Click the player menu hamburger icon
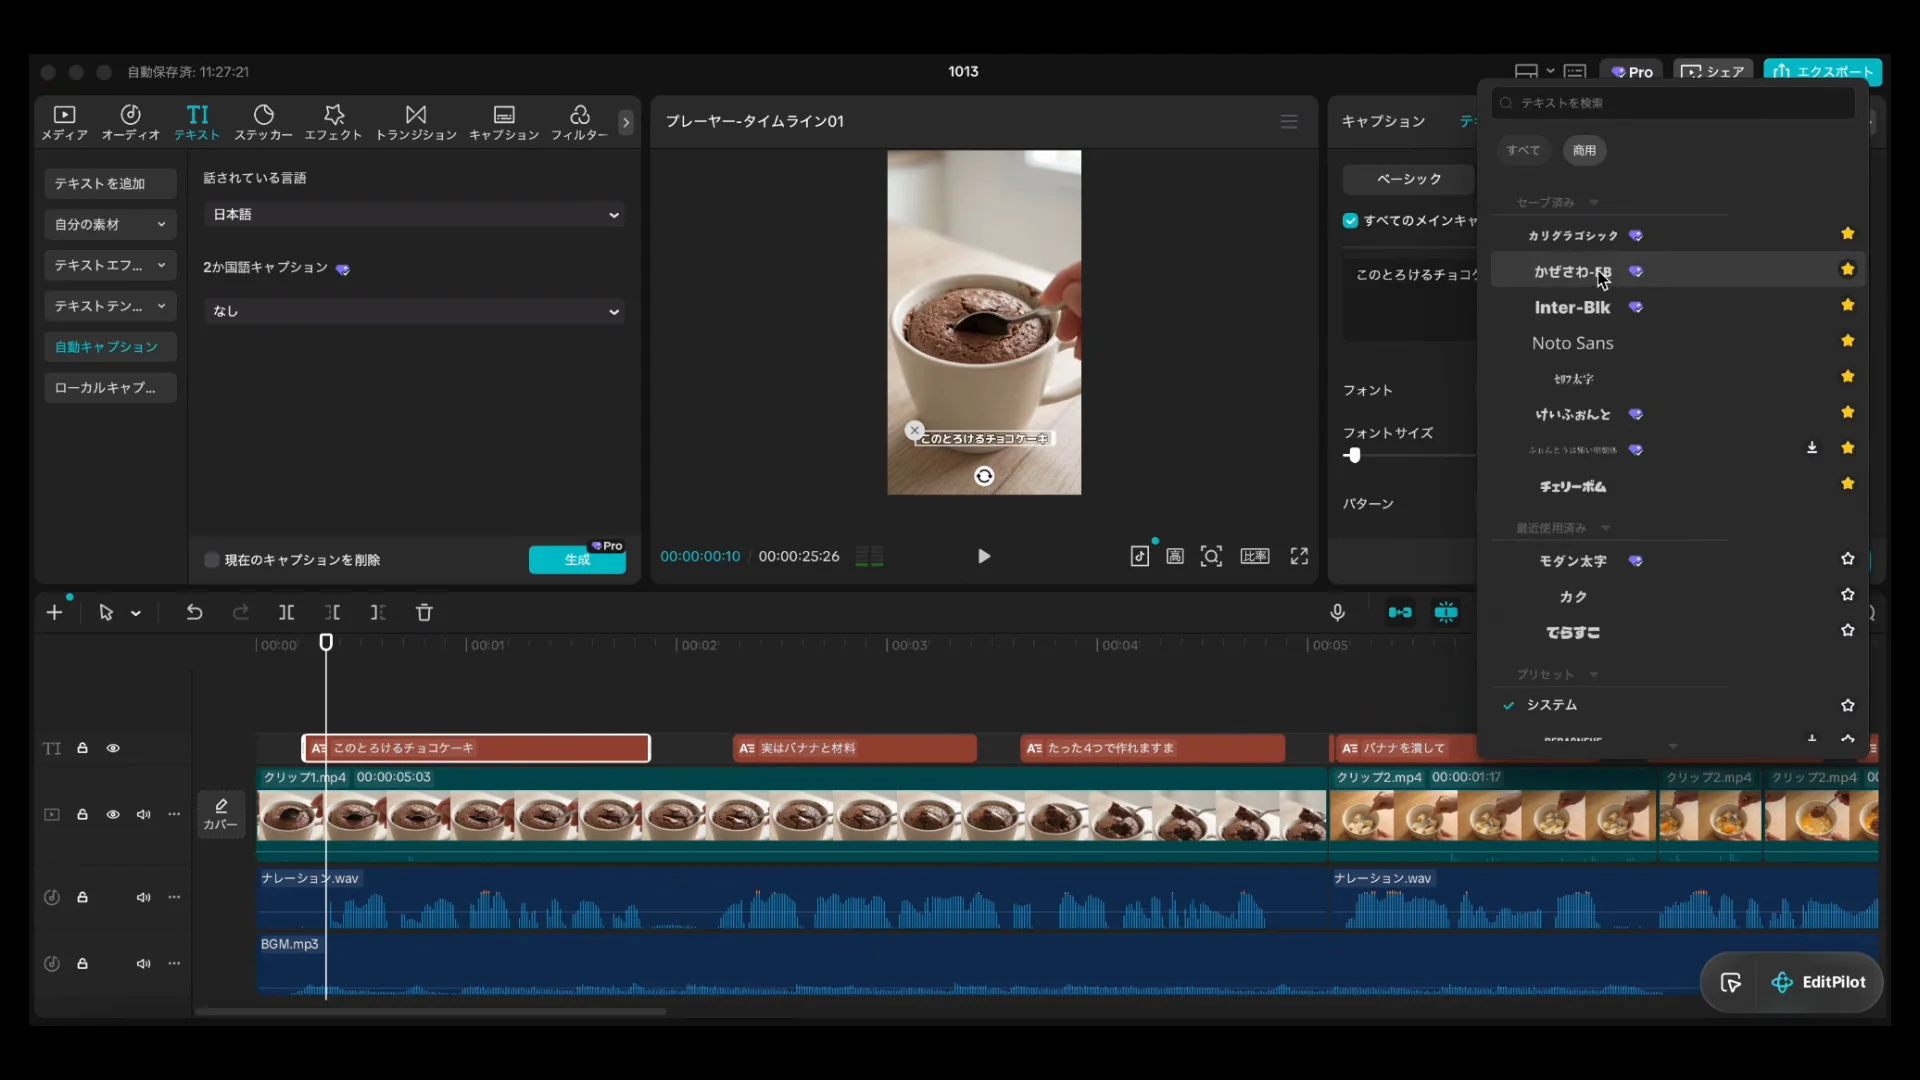Image resolution: width=1920 pixels, height=1080 pixels. (1289, 121)
